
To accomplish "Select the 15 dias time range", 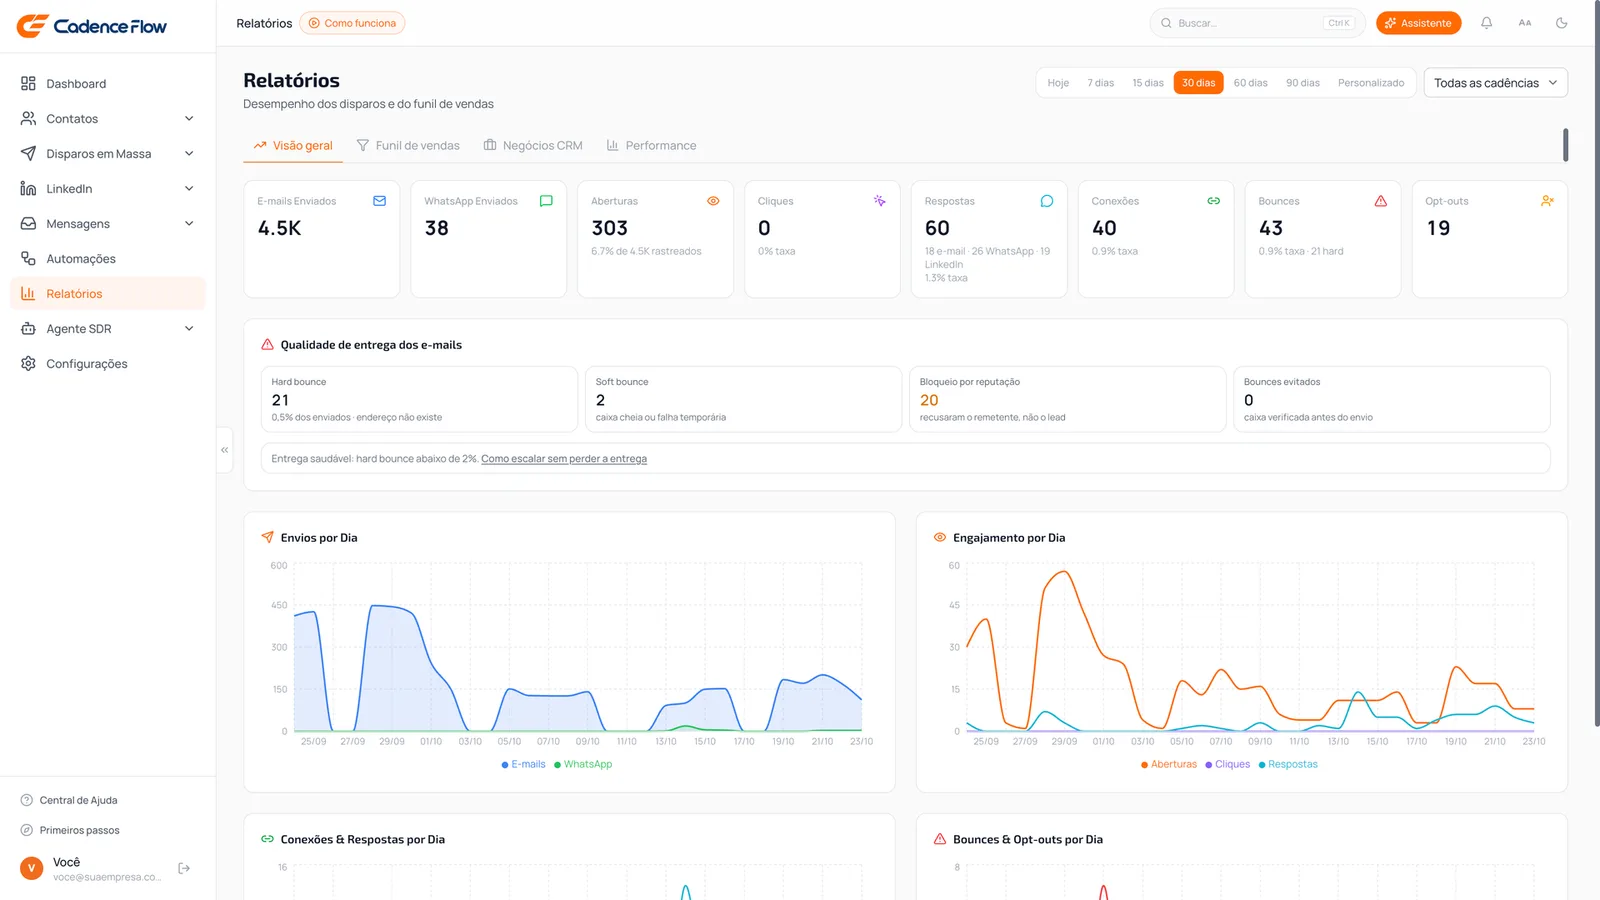I will [x=1148, y=83].
